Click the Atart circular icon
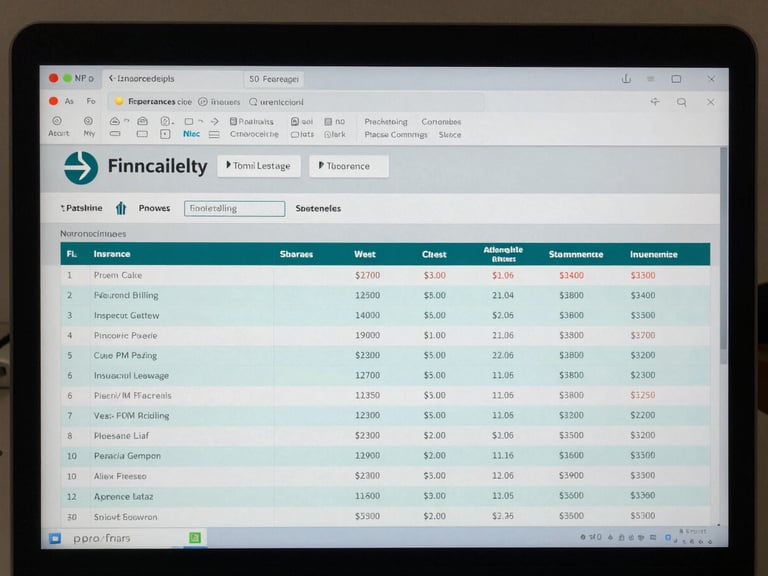This screenshot has height=576, width=768. coord(57,121)
